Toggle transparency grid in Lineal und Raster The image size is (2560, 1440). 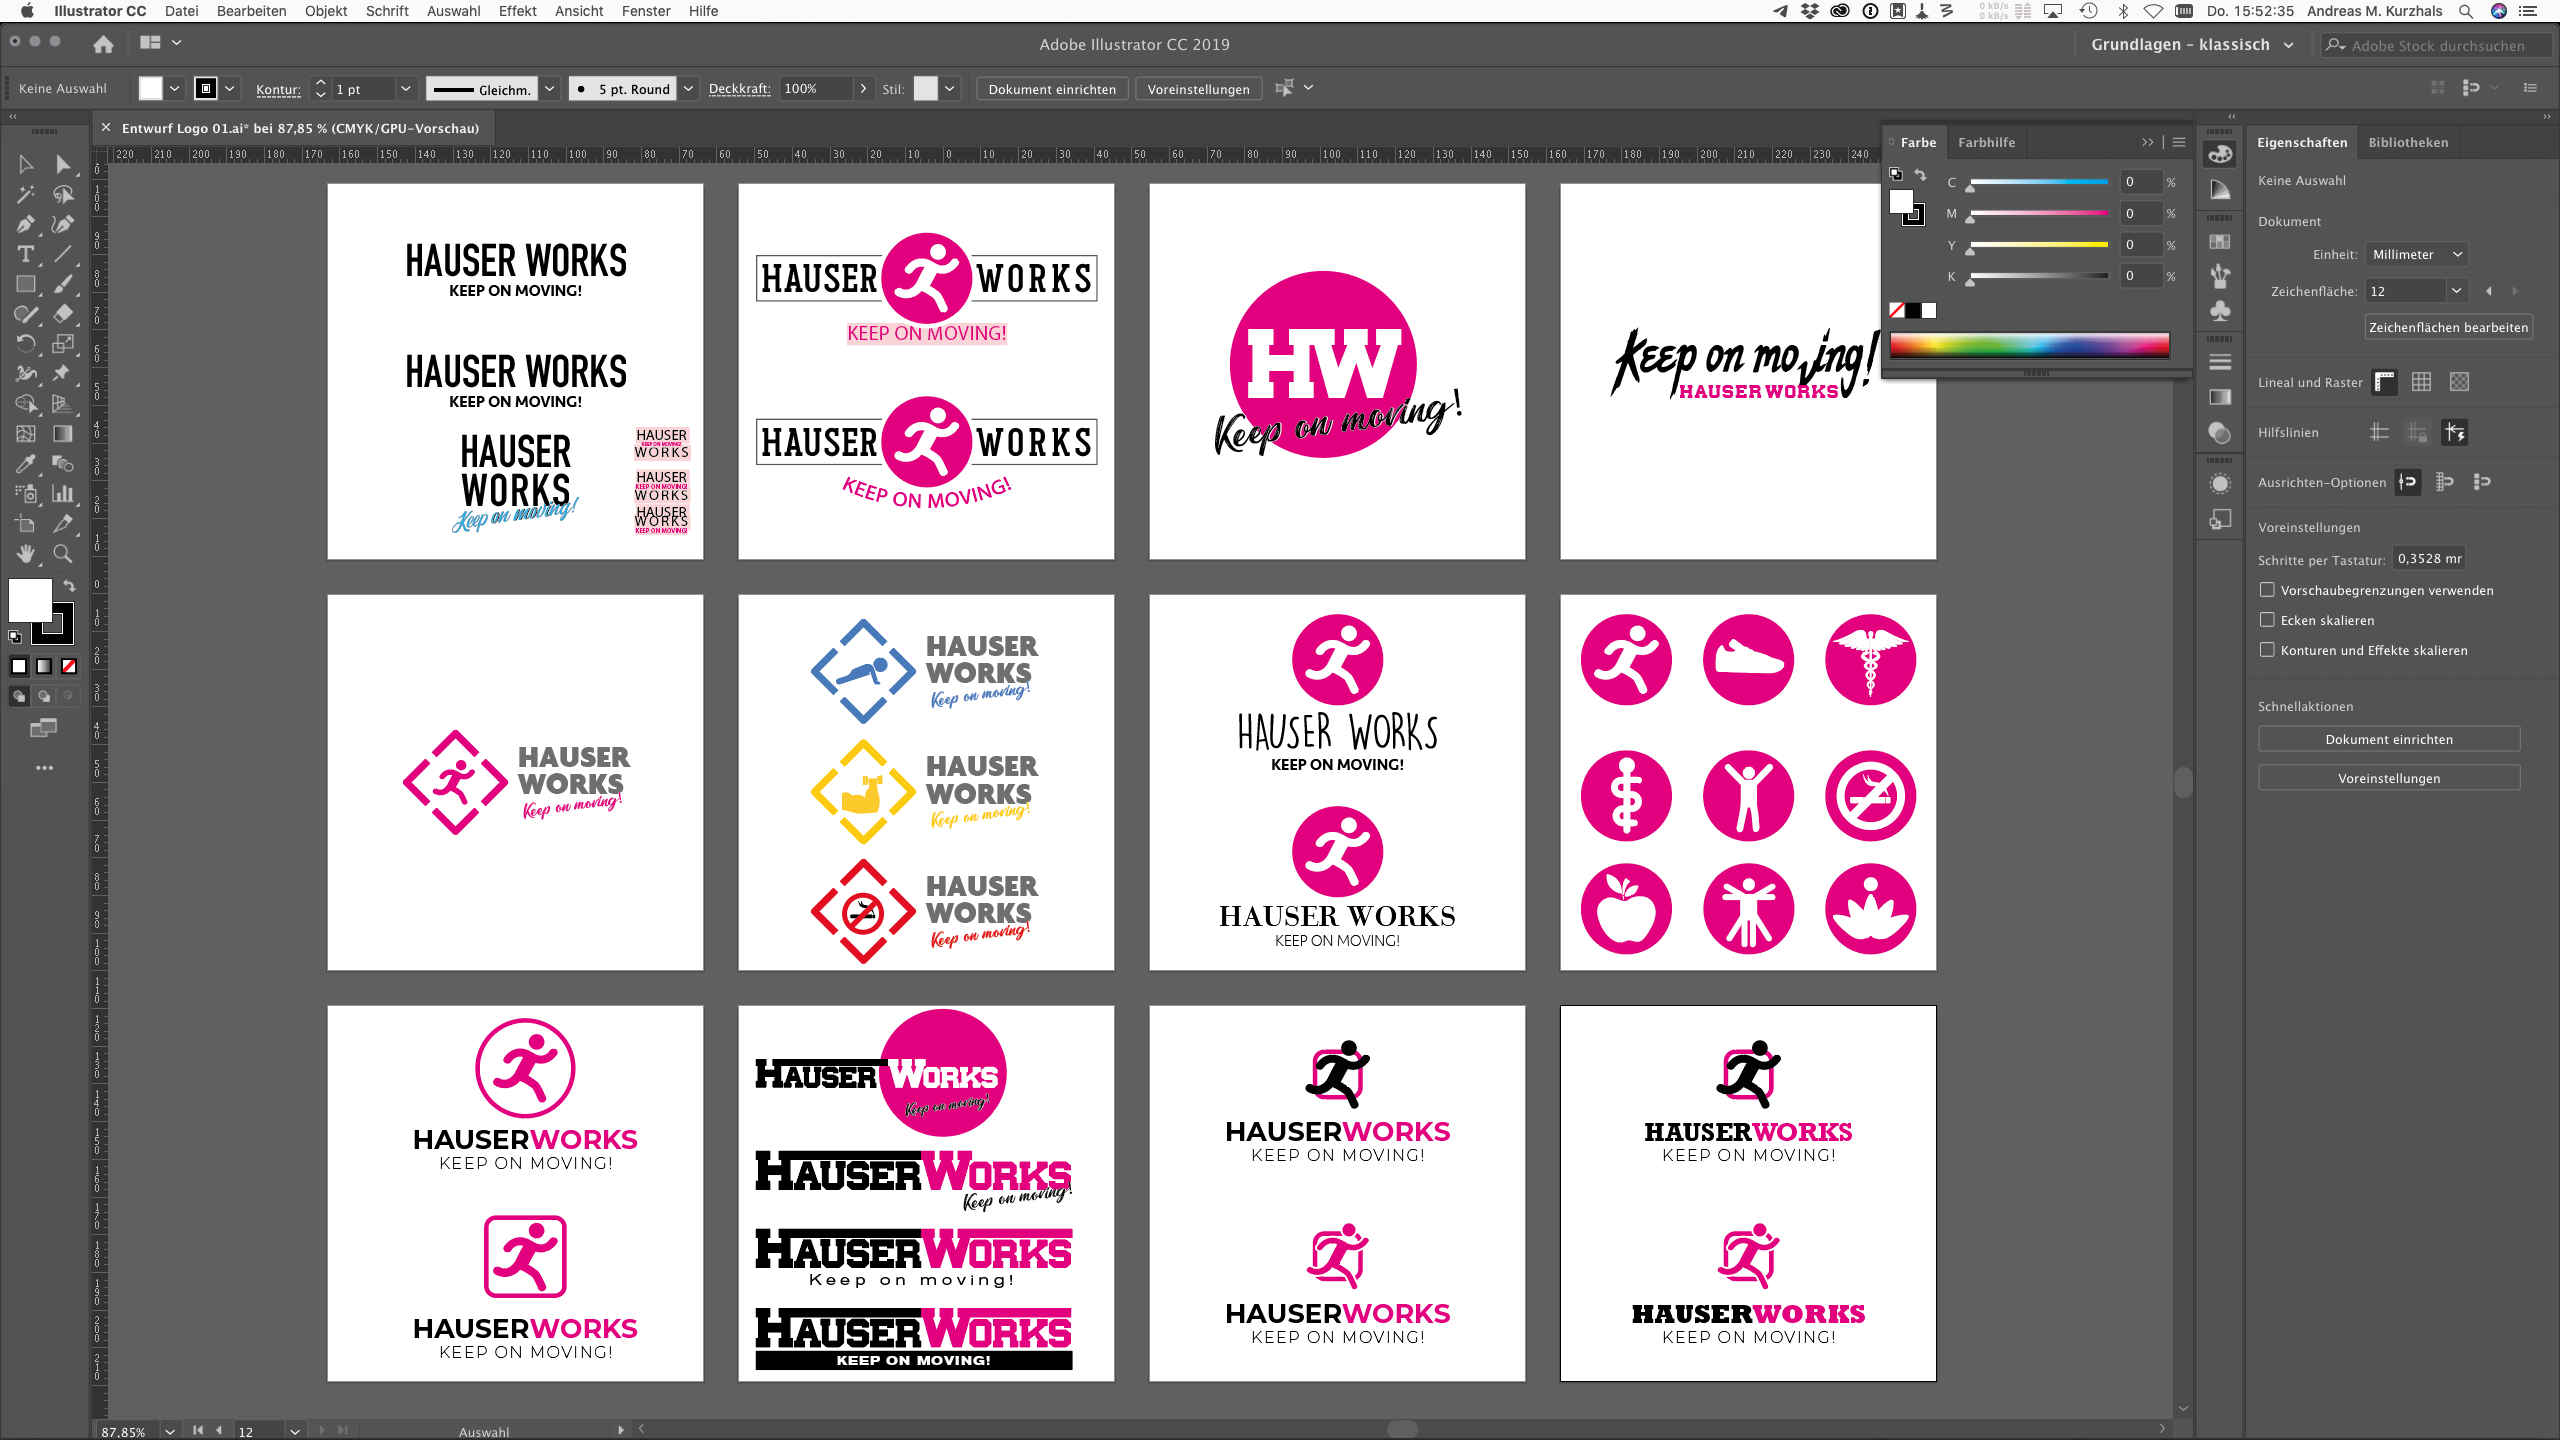(2460, 382)
